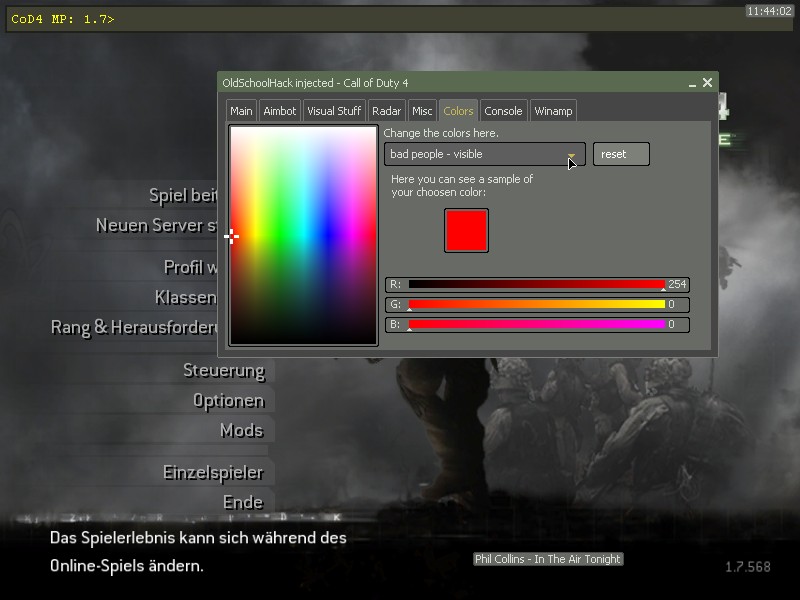
Task: Switch to the Main tab
Action: pyautogui.click(x=241, y=111)
